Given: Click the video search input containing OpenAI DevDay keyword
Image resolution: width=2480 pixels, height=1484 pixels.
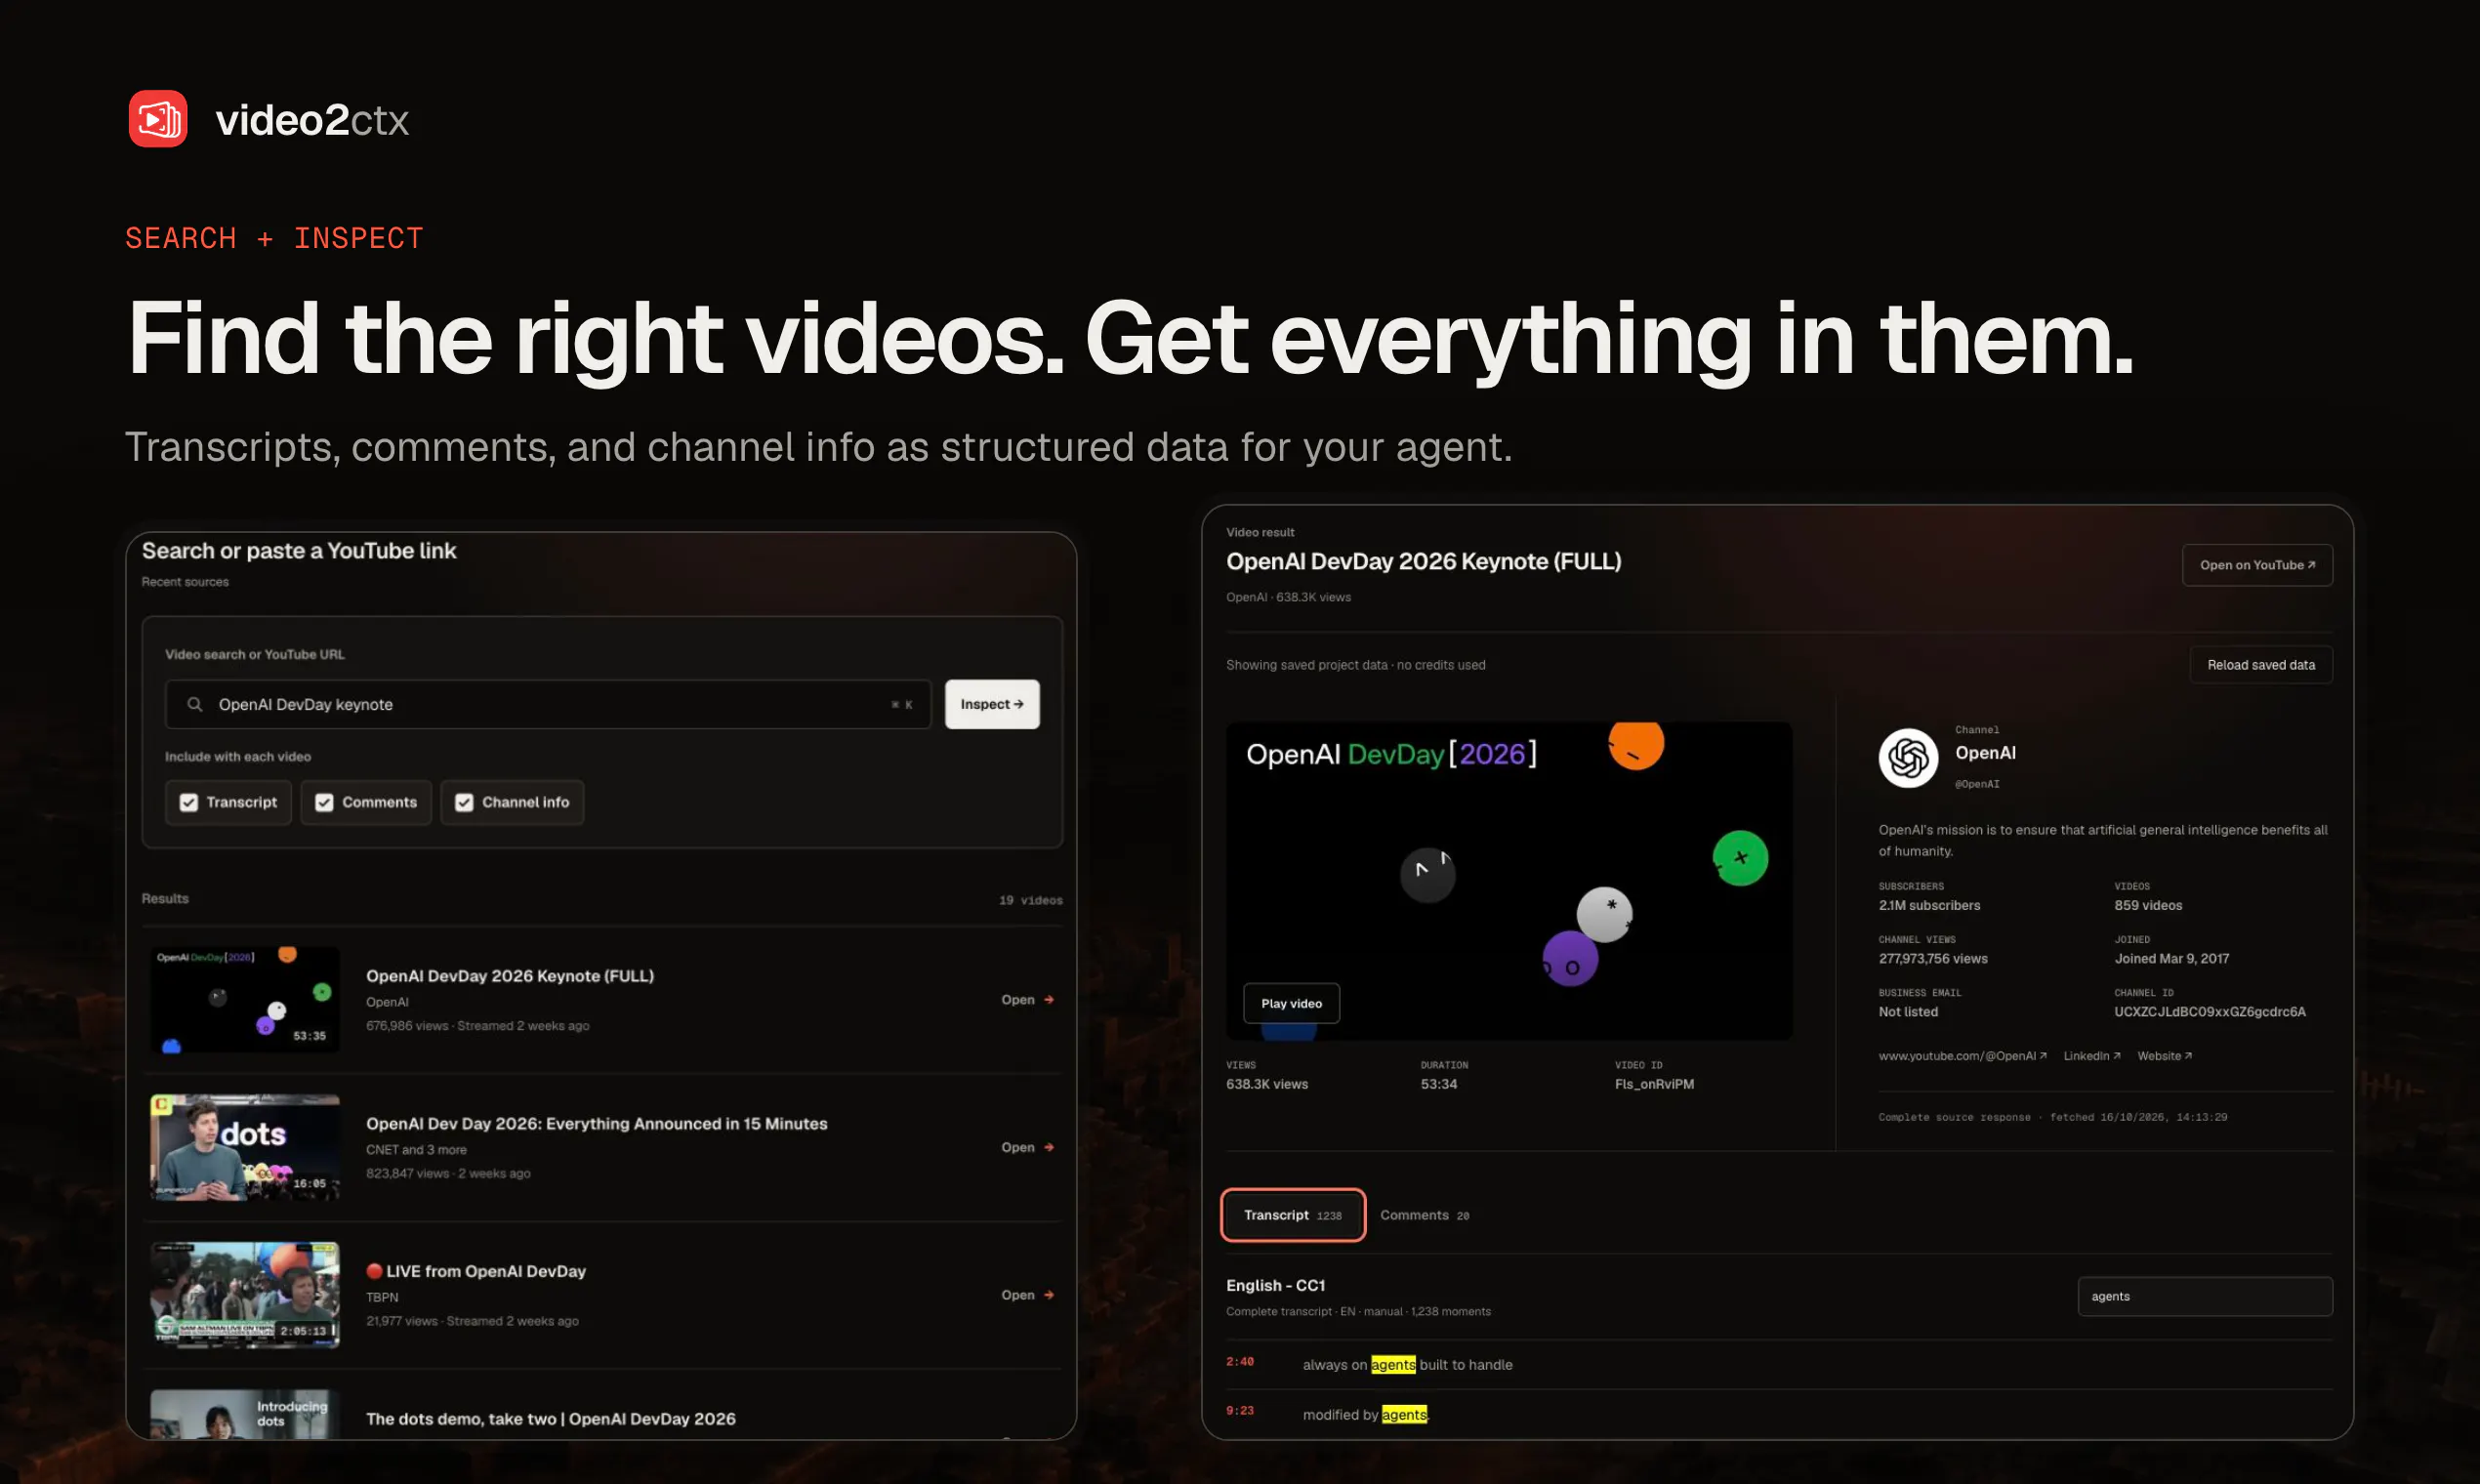Looking at the screenshot, I should pos(548,704).
